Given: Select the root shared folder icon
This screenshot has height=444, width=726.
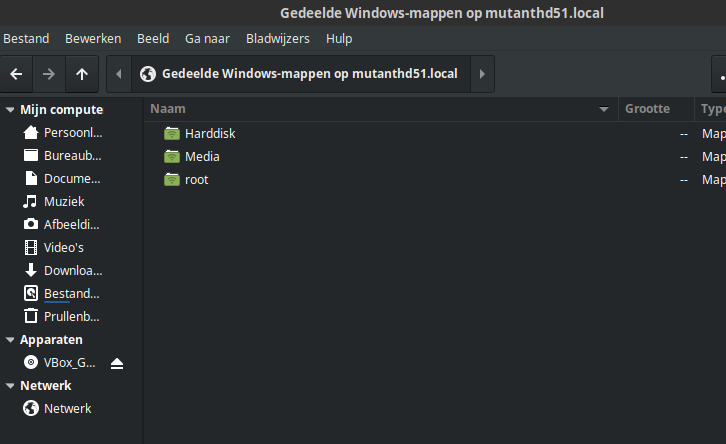Looking at the screenshot, I should pyautogui.click(x=172, y=179).
